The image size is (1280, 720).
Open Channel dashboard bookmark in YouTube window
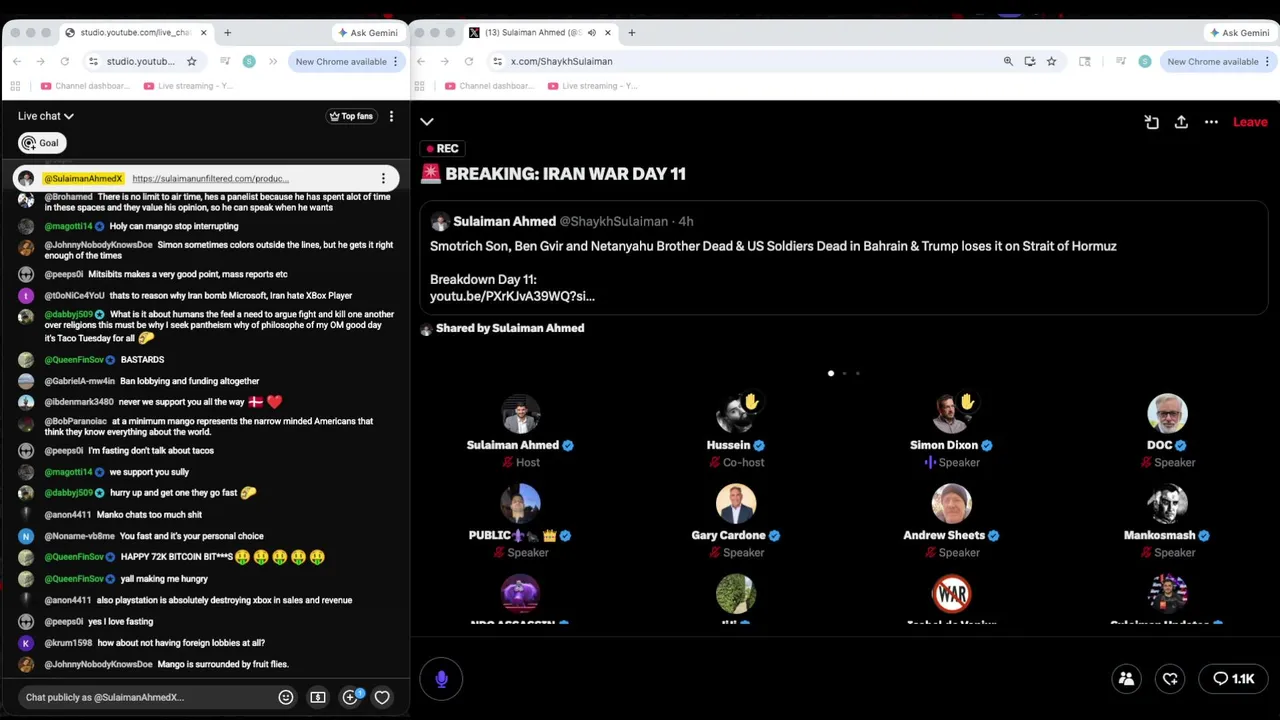pos(85,86)
